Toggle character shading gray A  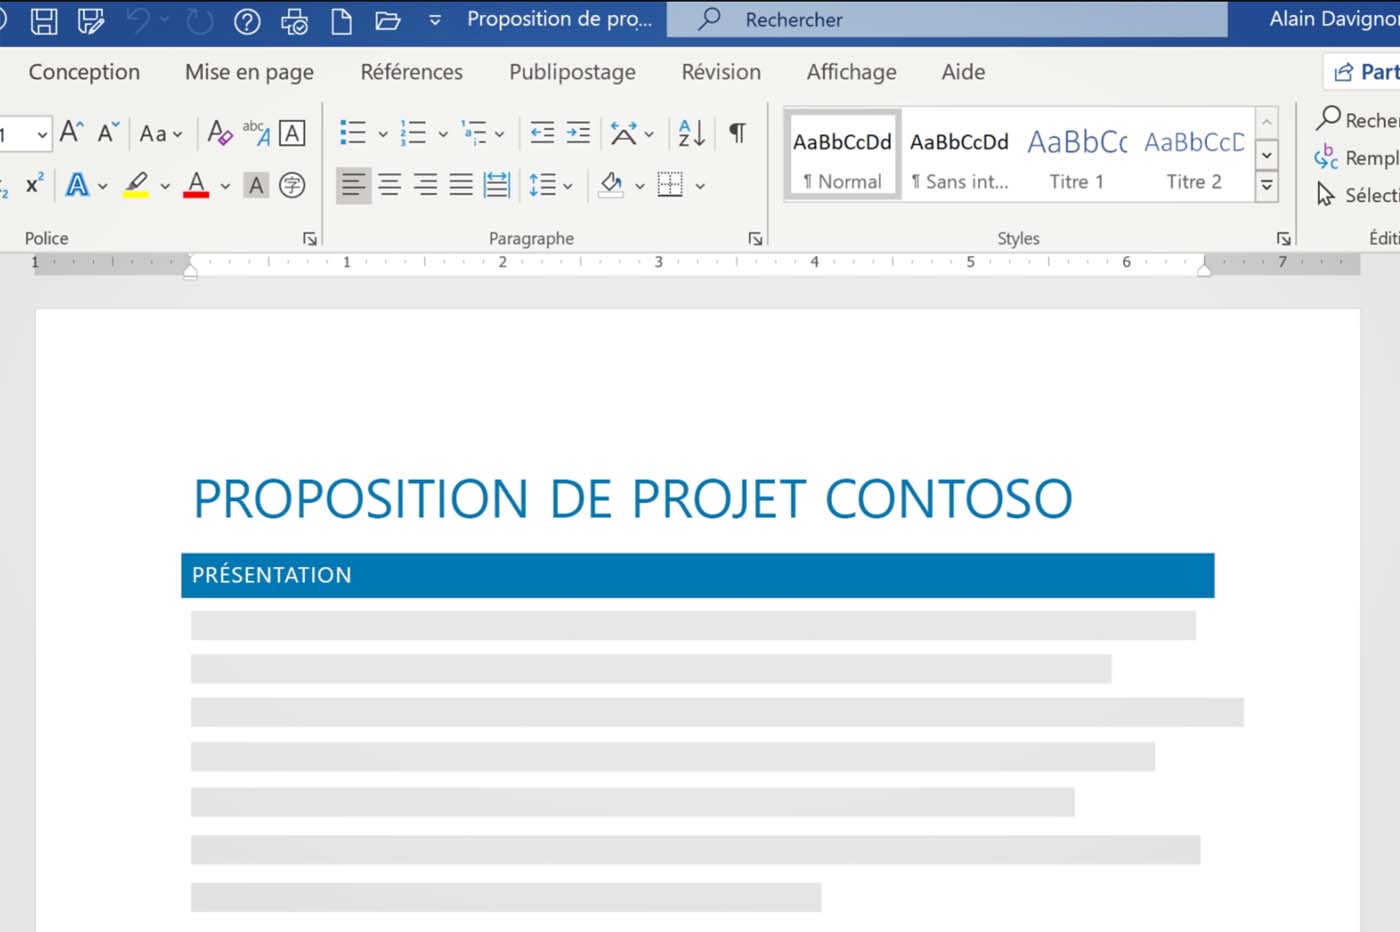(256, 185)
